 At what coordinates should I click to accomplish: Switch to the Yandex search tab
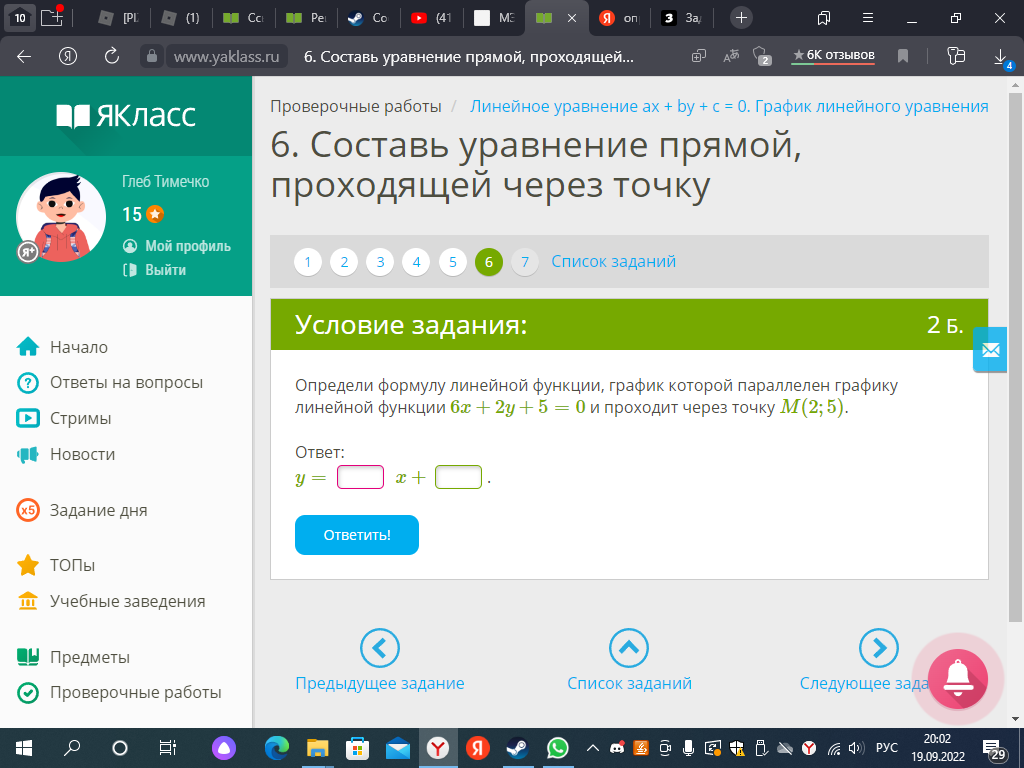pyautogui.click(x=620, y=18)
